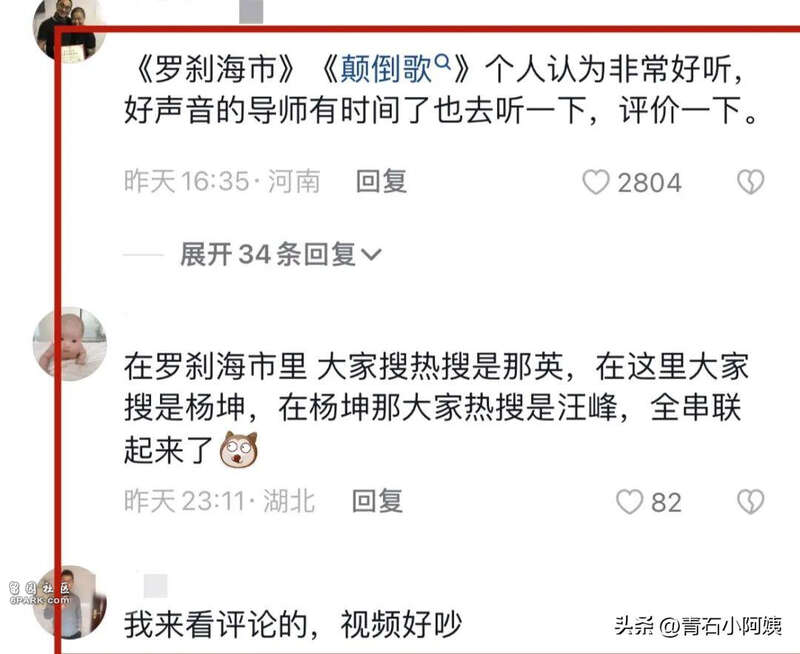Click chevron next to 展开34条回复
800x654 pixels.
coord(371,254)
